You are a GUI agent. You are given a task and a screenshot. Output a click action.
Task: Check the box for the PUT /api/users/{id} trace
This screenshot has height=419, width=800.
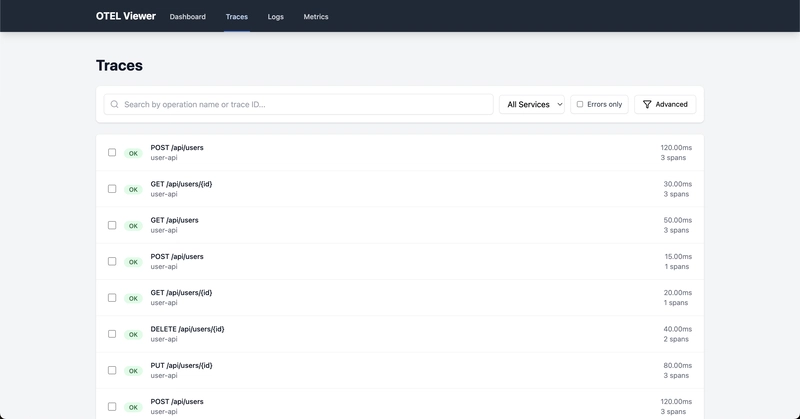pyautogui.click(x=112, y=371)
